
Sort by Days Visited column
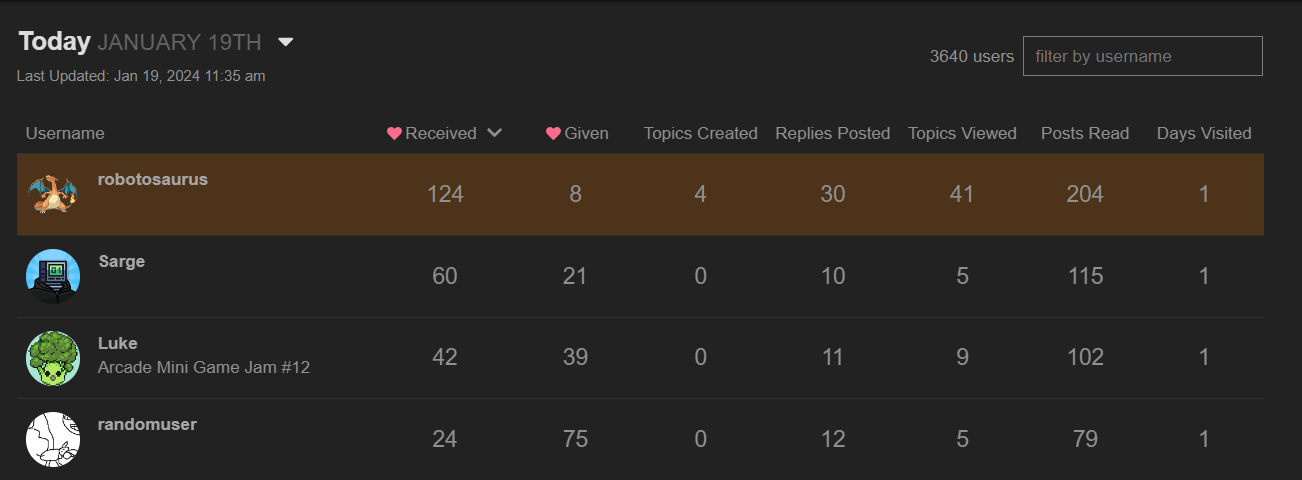[1203, 134]
